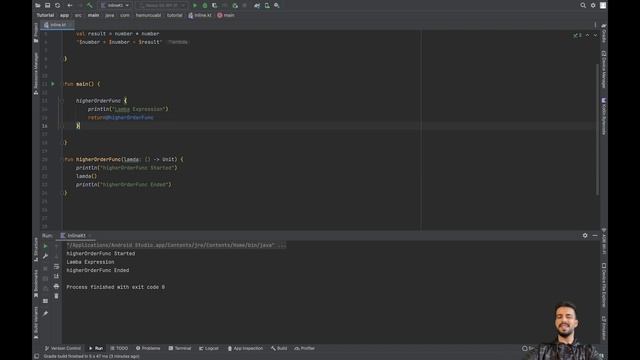Click the wrench icon in Run panel

(45, 256)
